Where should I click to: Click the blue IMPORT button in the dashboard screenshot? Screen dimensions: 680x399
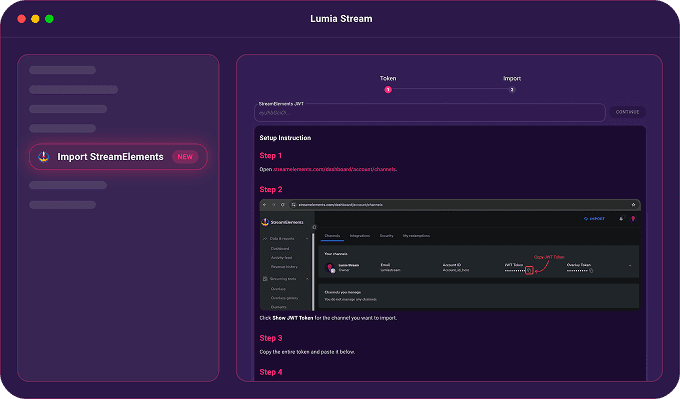pos(594,219)
